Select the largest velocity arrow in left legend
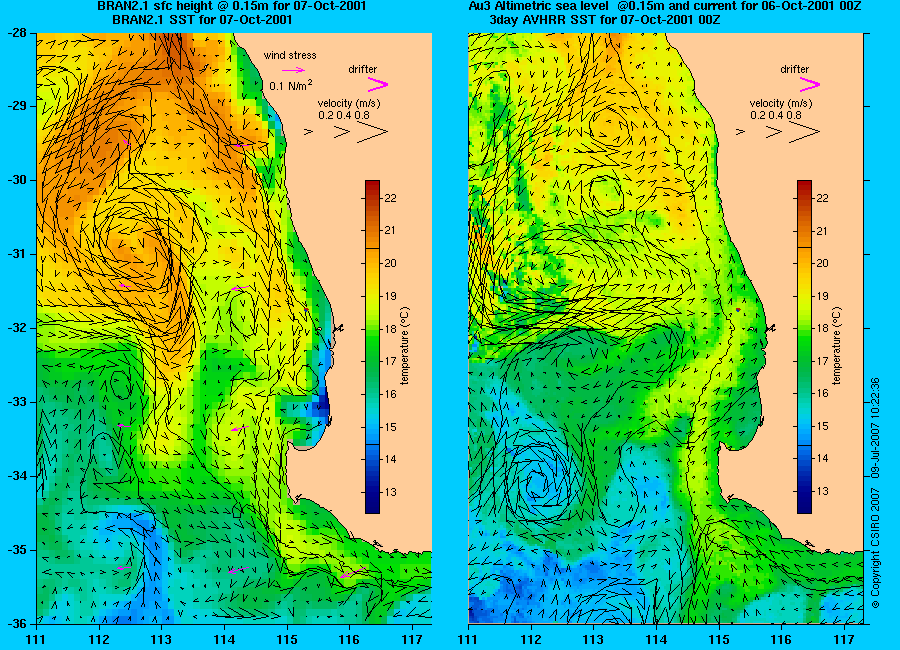Viewport: 900px width, 650px height. coord(373,132)
